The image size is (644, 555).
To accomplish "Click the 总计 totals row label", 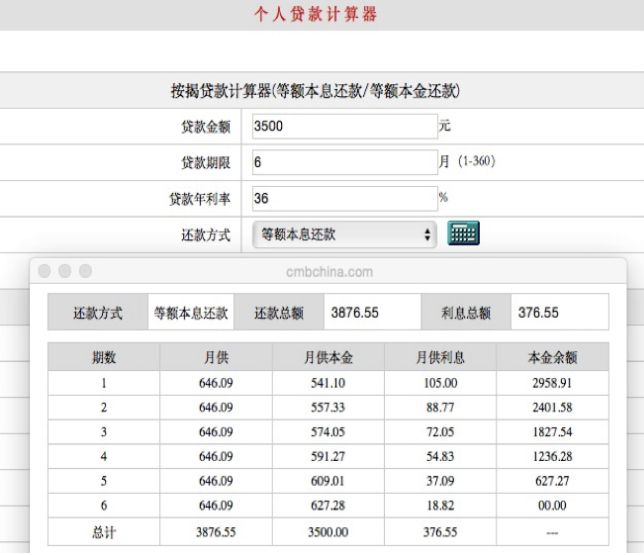I will click(x=104, y=533).
